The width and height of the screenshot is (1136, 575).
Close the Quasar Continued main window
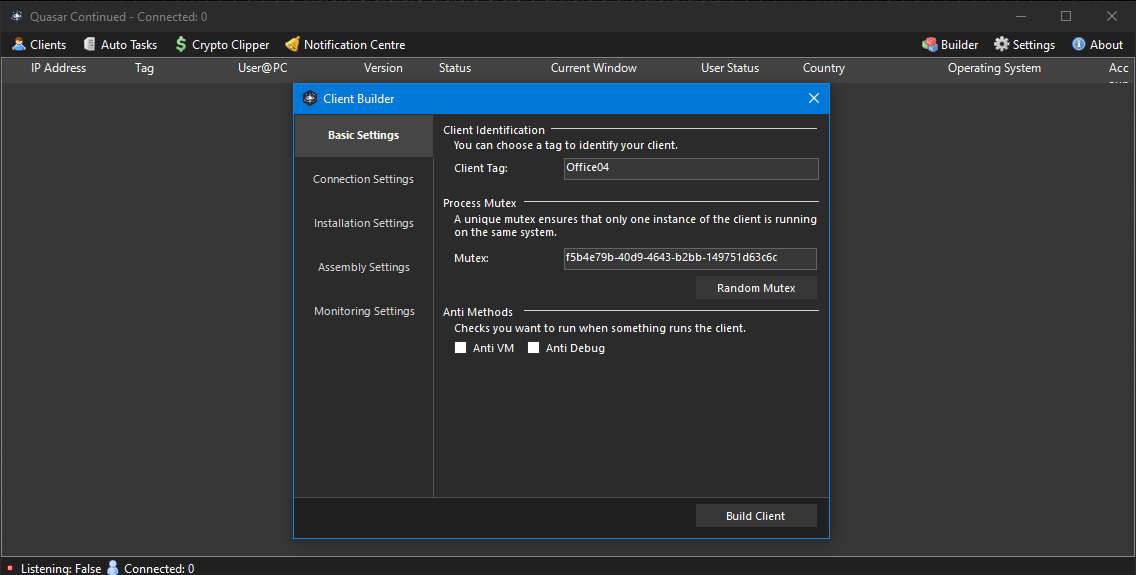(x=1111, y=16)
